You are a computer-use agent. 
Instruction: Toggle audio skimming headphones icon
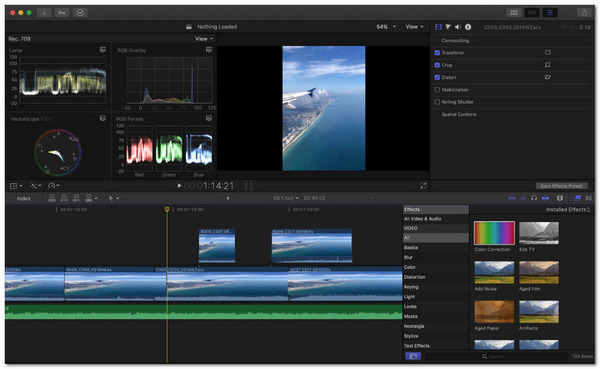[534, 198]
